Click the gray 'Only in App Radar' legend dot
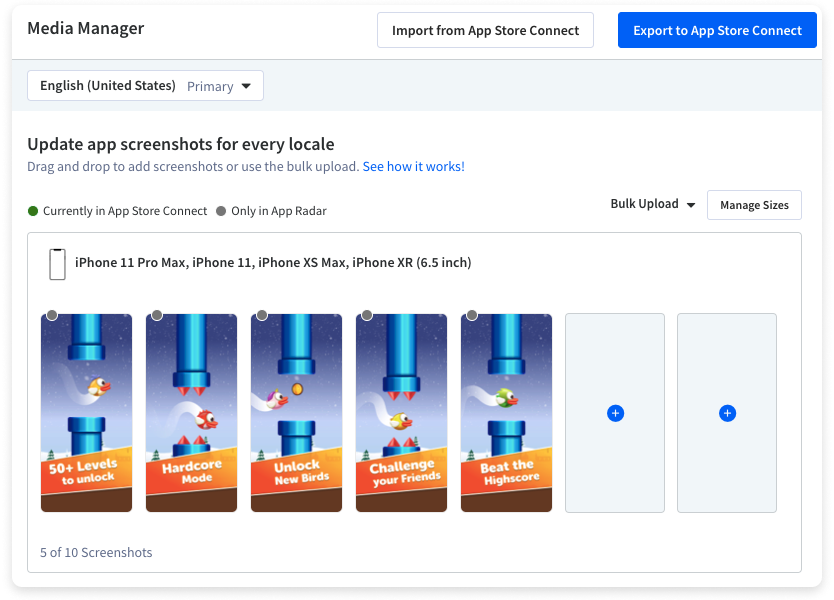This screenshot has width=834, height=600. (x=221, y=211)
